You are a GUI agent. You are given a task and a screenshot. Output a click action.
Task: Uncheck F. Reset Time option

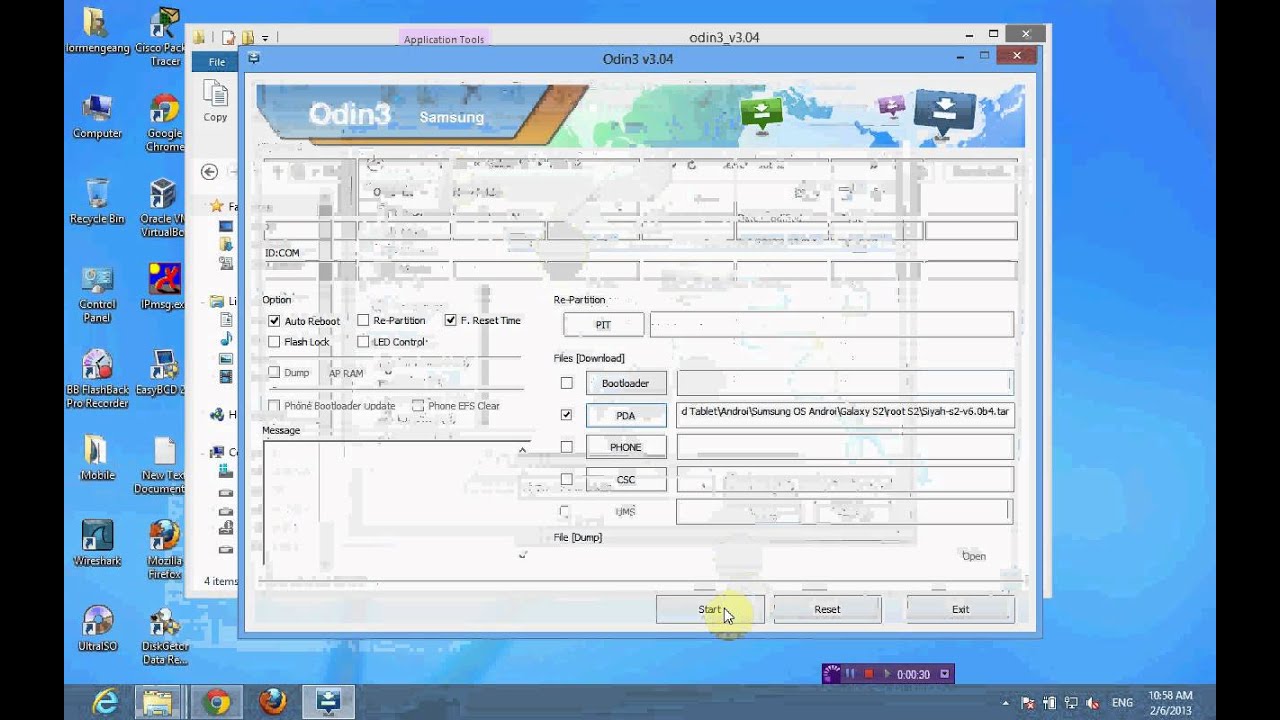coord(450,320)
